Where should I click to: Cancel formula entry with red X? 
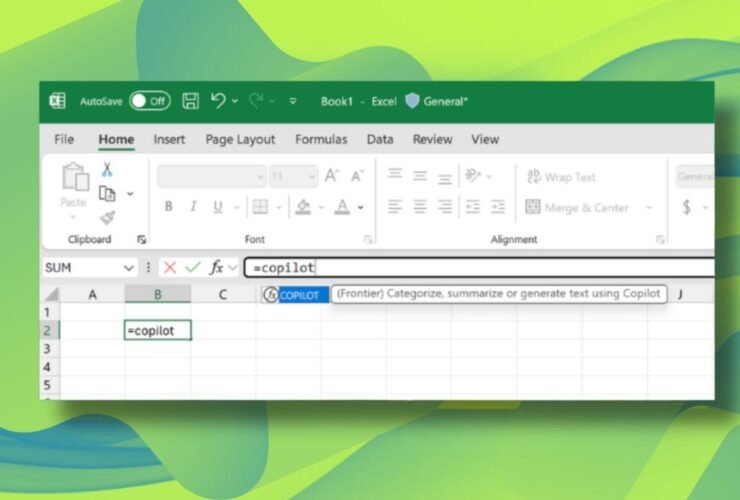[x=169, y=268]
